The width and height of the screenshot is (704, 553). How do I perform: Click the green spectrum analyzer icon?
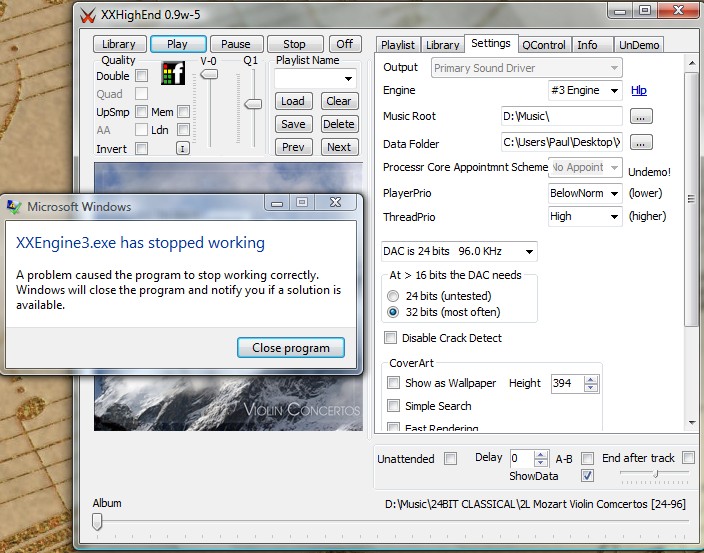173,73
